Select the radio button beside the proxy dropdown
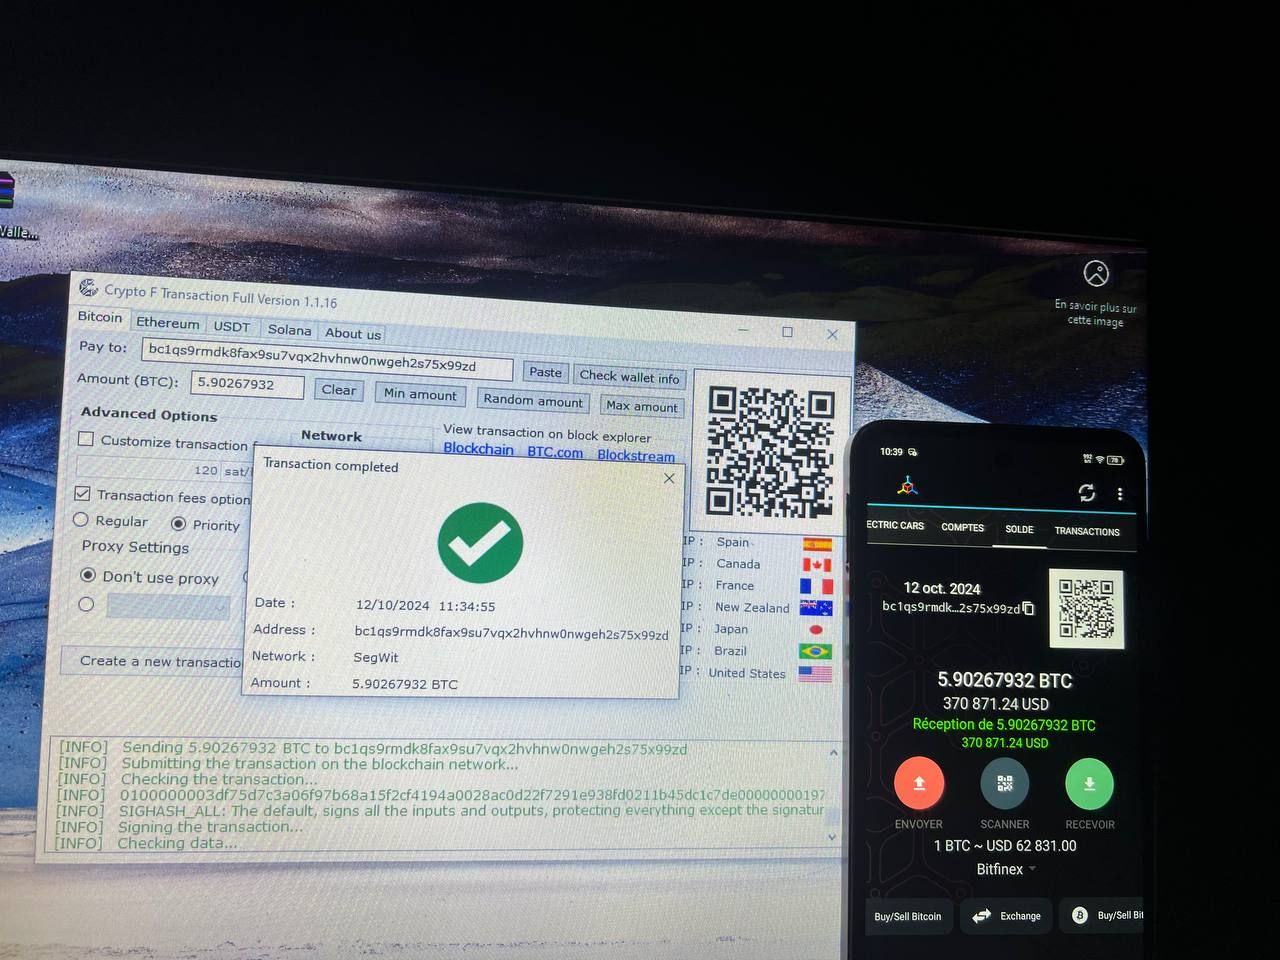The width and height of the screenshot is (1280, 960). (86, 604)
